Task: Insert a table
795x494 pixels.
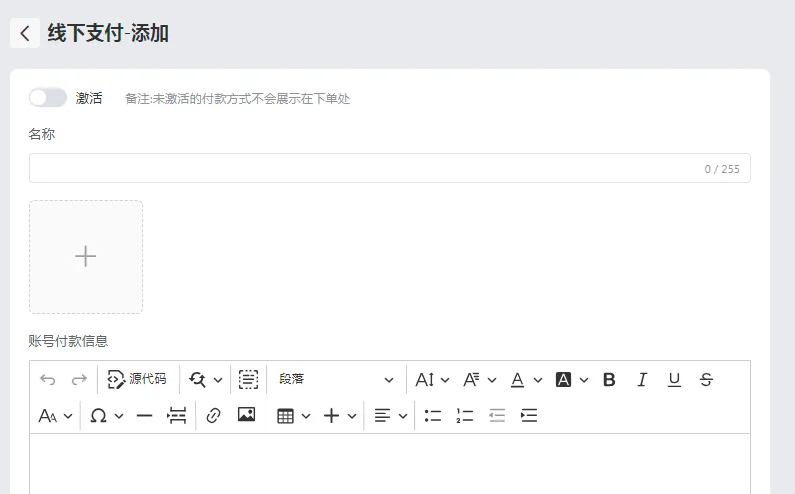Action: click(x=285, y=416)
